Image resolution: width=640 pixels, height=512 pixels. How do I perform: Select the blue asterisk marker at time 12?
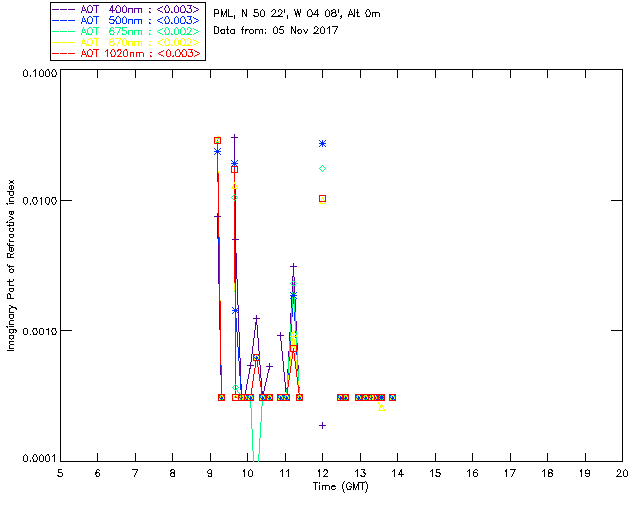pos(322,144)
